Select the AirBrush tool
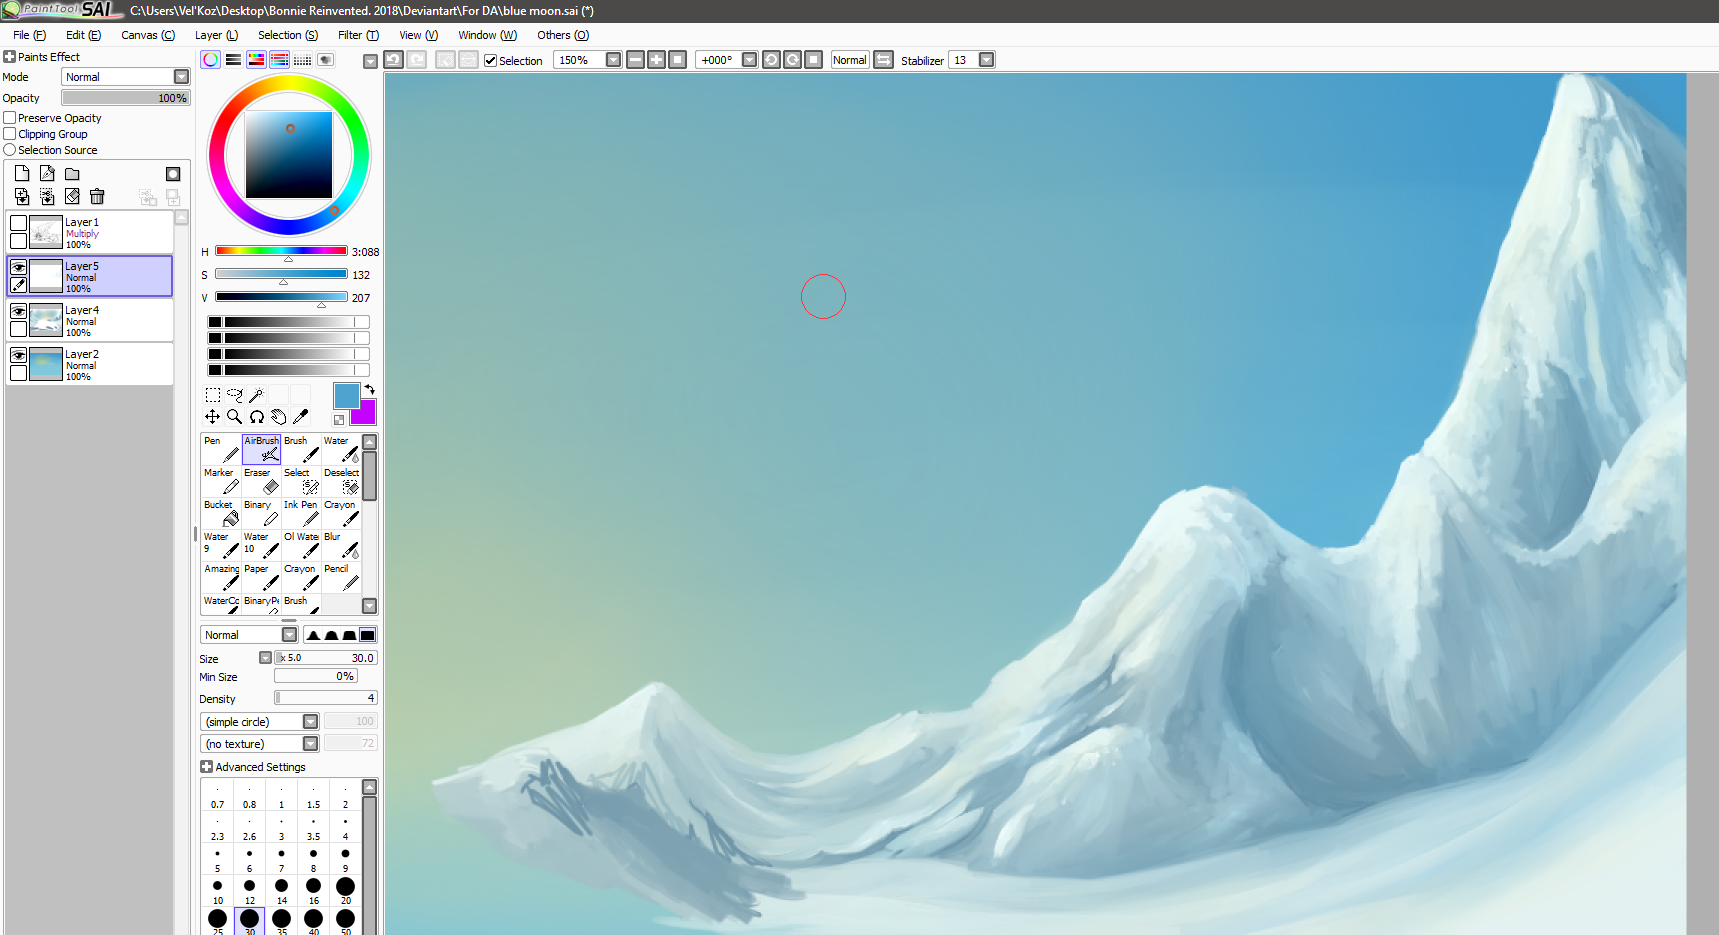This screenshot has height=935, width=1719. pyautogui.click(x=261, y=449)
